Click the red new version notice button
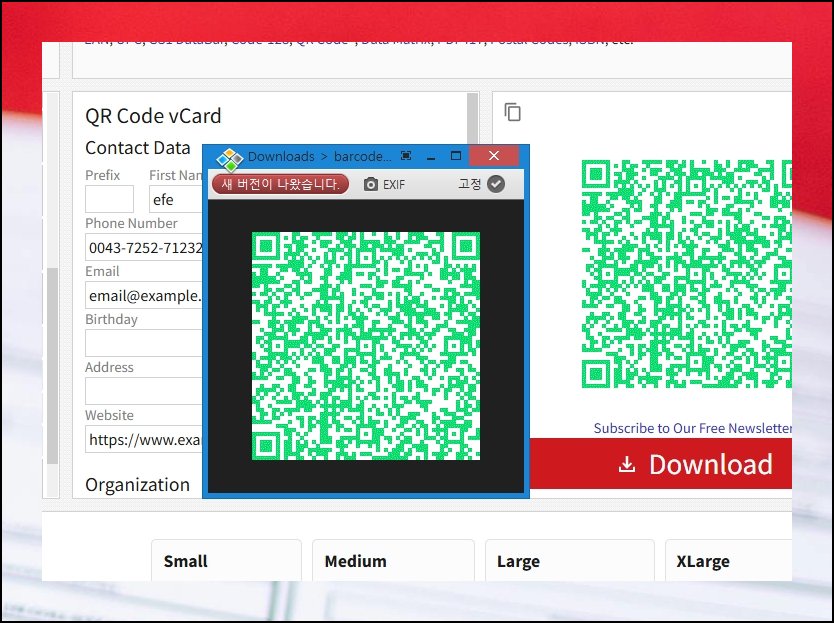834x623 pixels. point(280,184)
